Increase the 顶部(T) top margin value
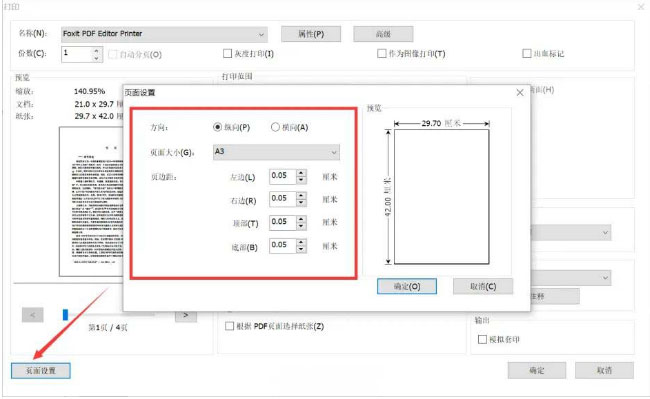Viewport: 650px width, 399px height. coord(302,219)
